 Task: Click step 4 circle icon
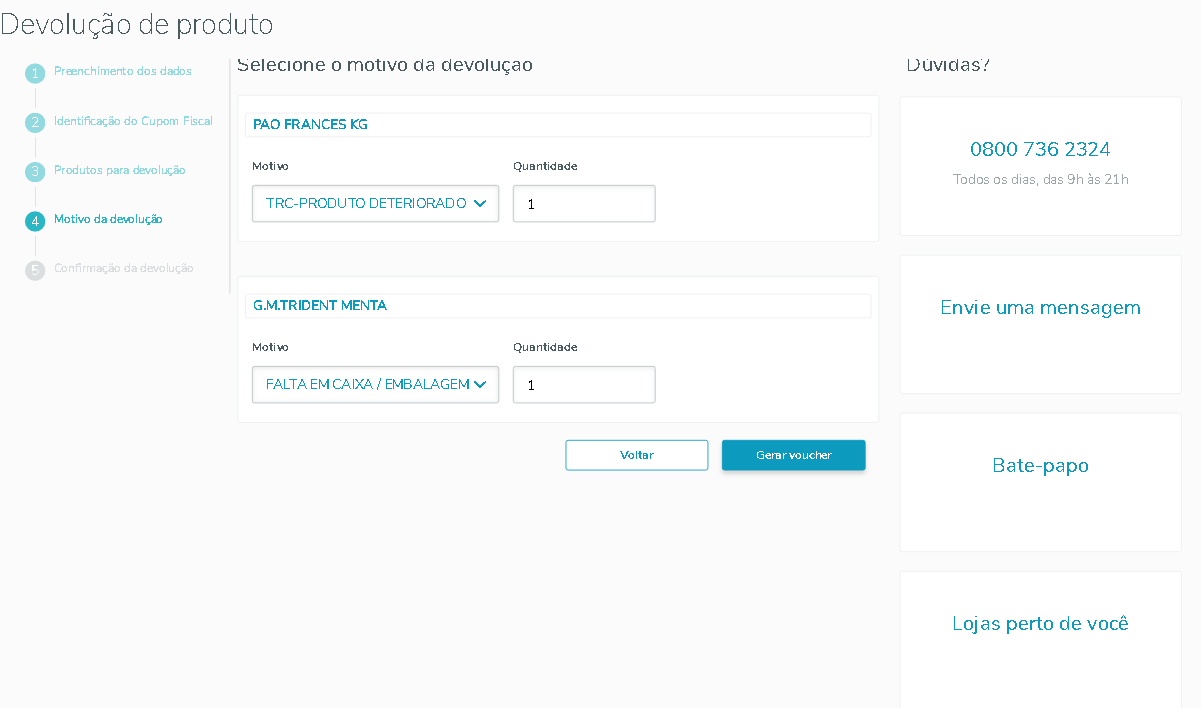pyautogui.click(x=35, y=220)
